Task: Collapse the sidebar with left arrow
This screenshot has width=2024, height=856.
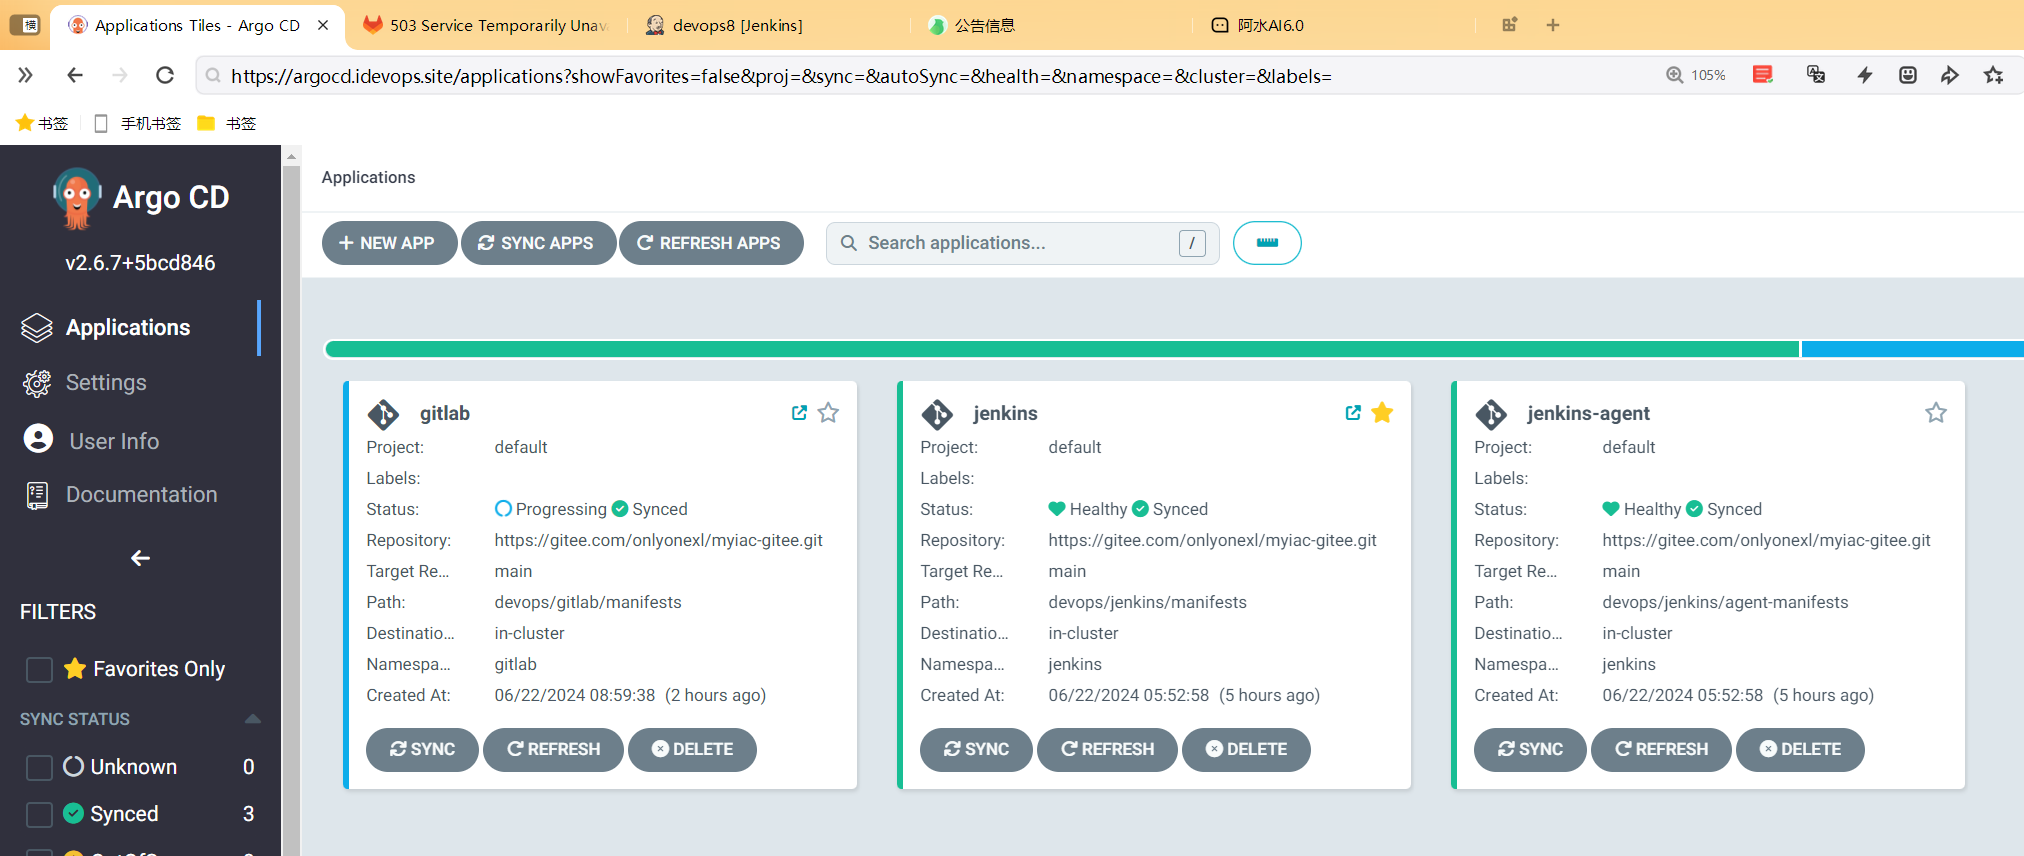Action: pyautogui.click(x=140, y=558)
